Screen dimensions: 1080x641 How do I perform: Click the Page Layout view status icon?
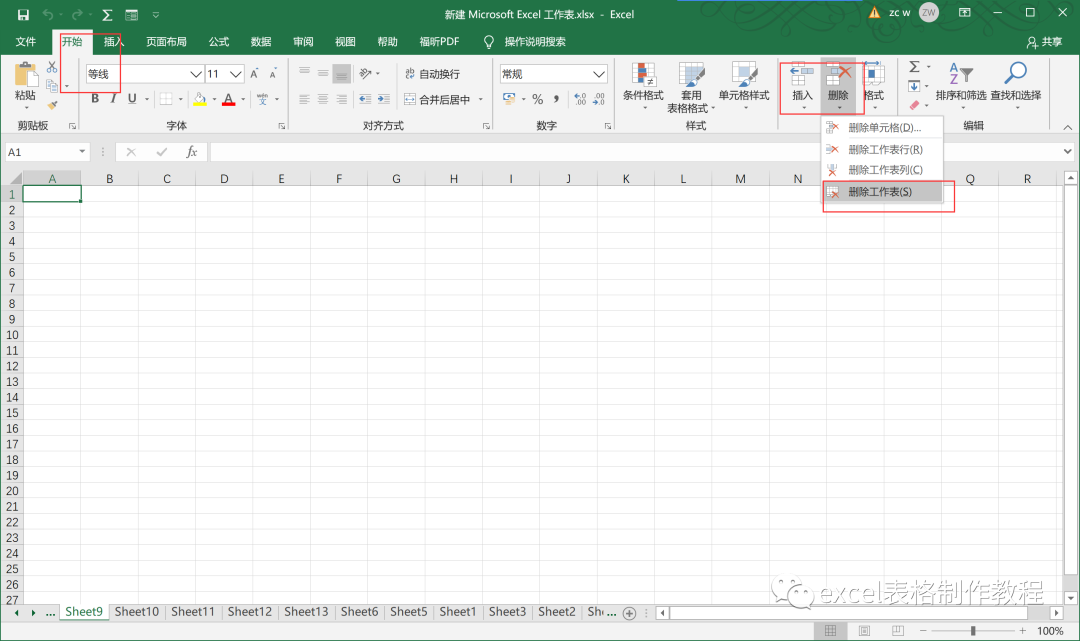pos(864,631)
